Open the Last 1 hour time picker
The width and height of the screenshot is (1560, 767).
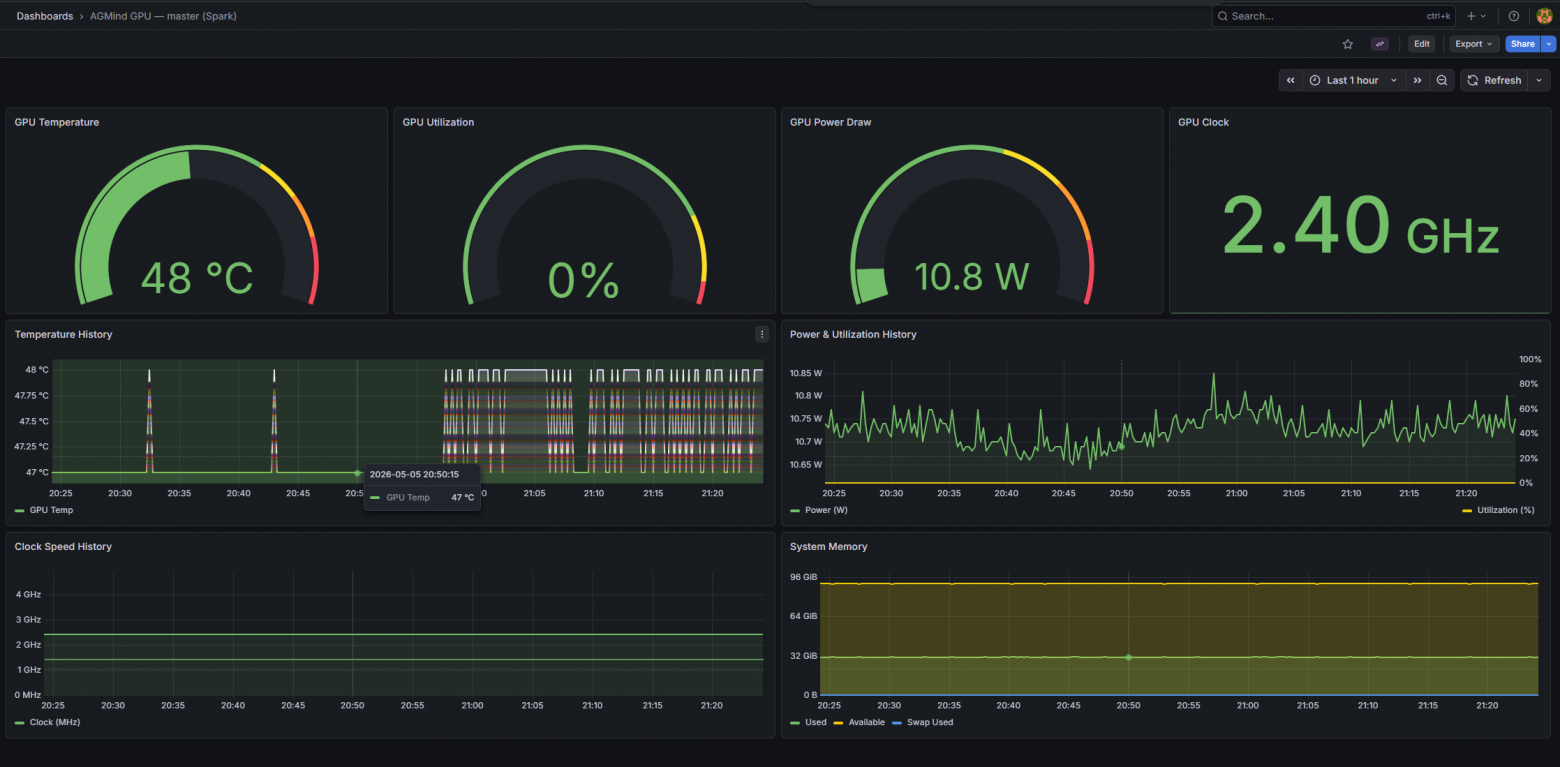pos(1353,80)
